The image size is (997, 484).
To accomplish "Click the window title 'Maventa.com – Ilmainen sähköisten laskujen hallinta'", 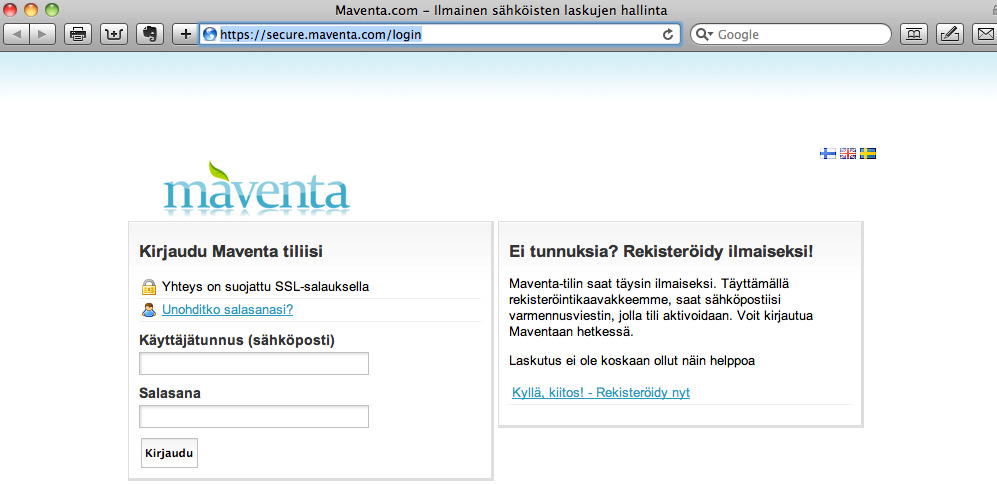I will tap(502, 11).
